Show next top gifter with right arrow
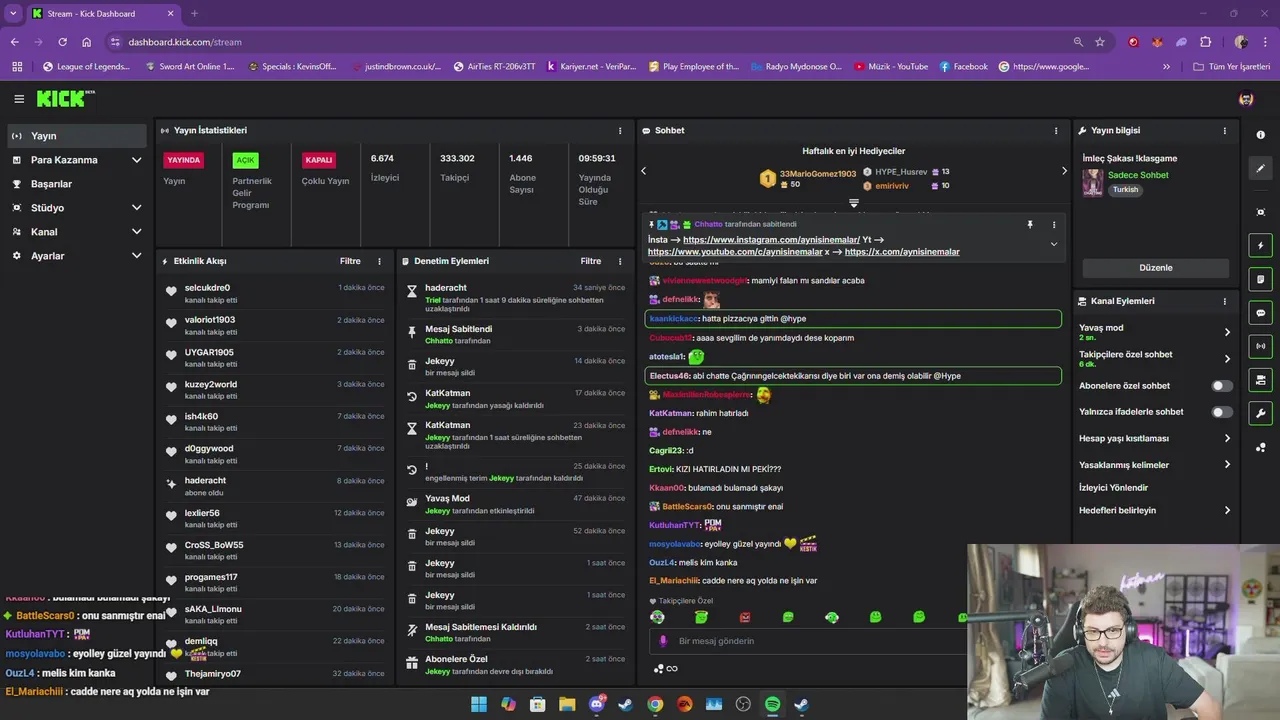1280x720 pixels. (x=1064, y=171)
